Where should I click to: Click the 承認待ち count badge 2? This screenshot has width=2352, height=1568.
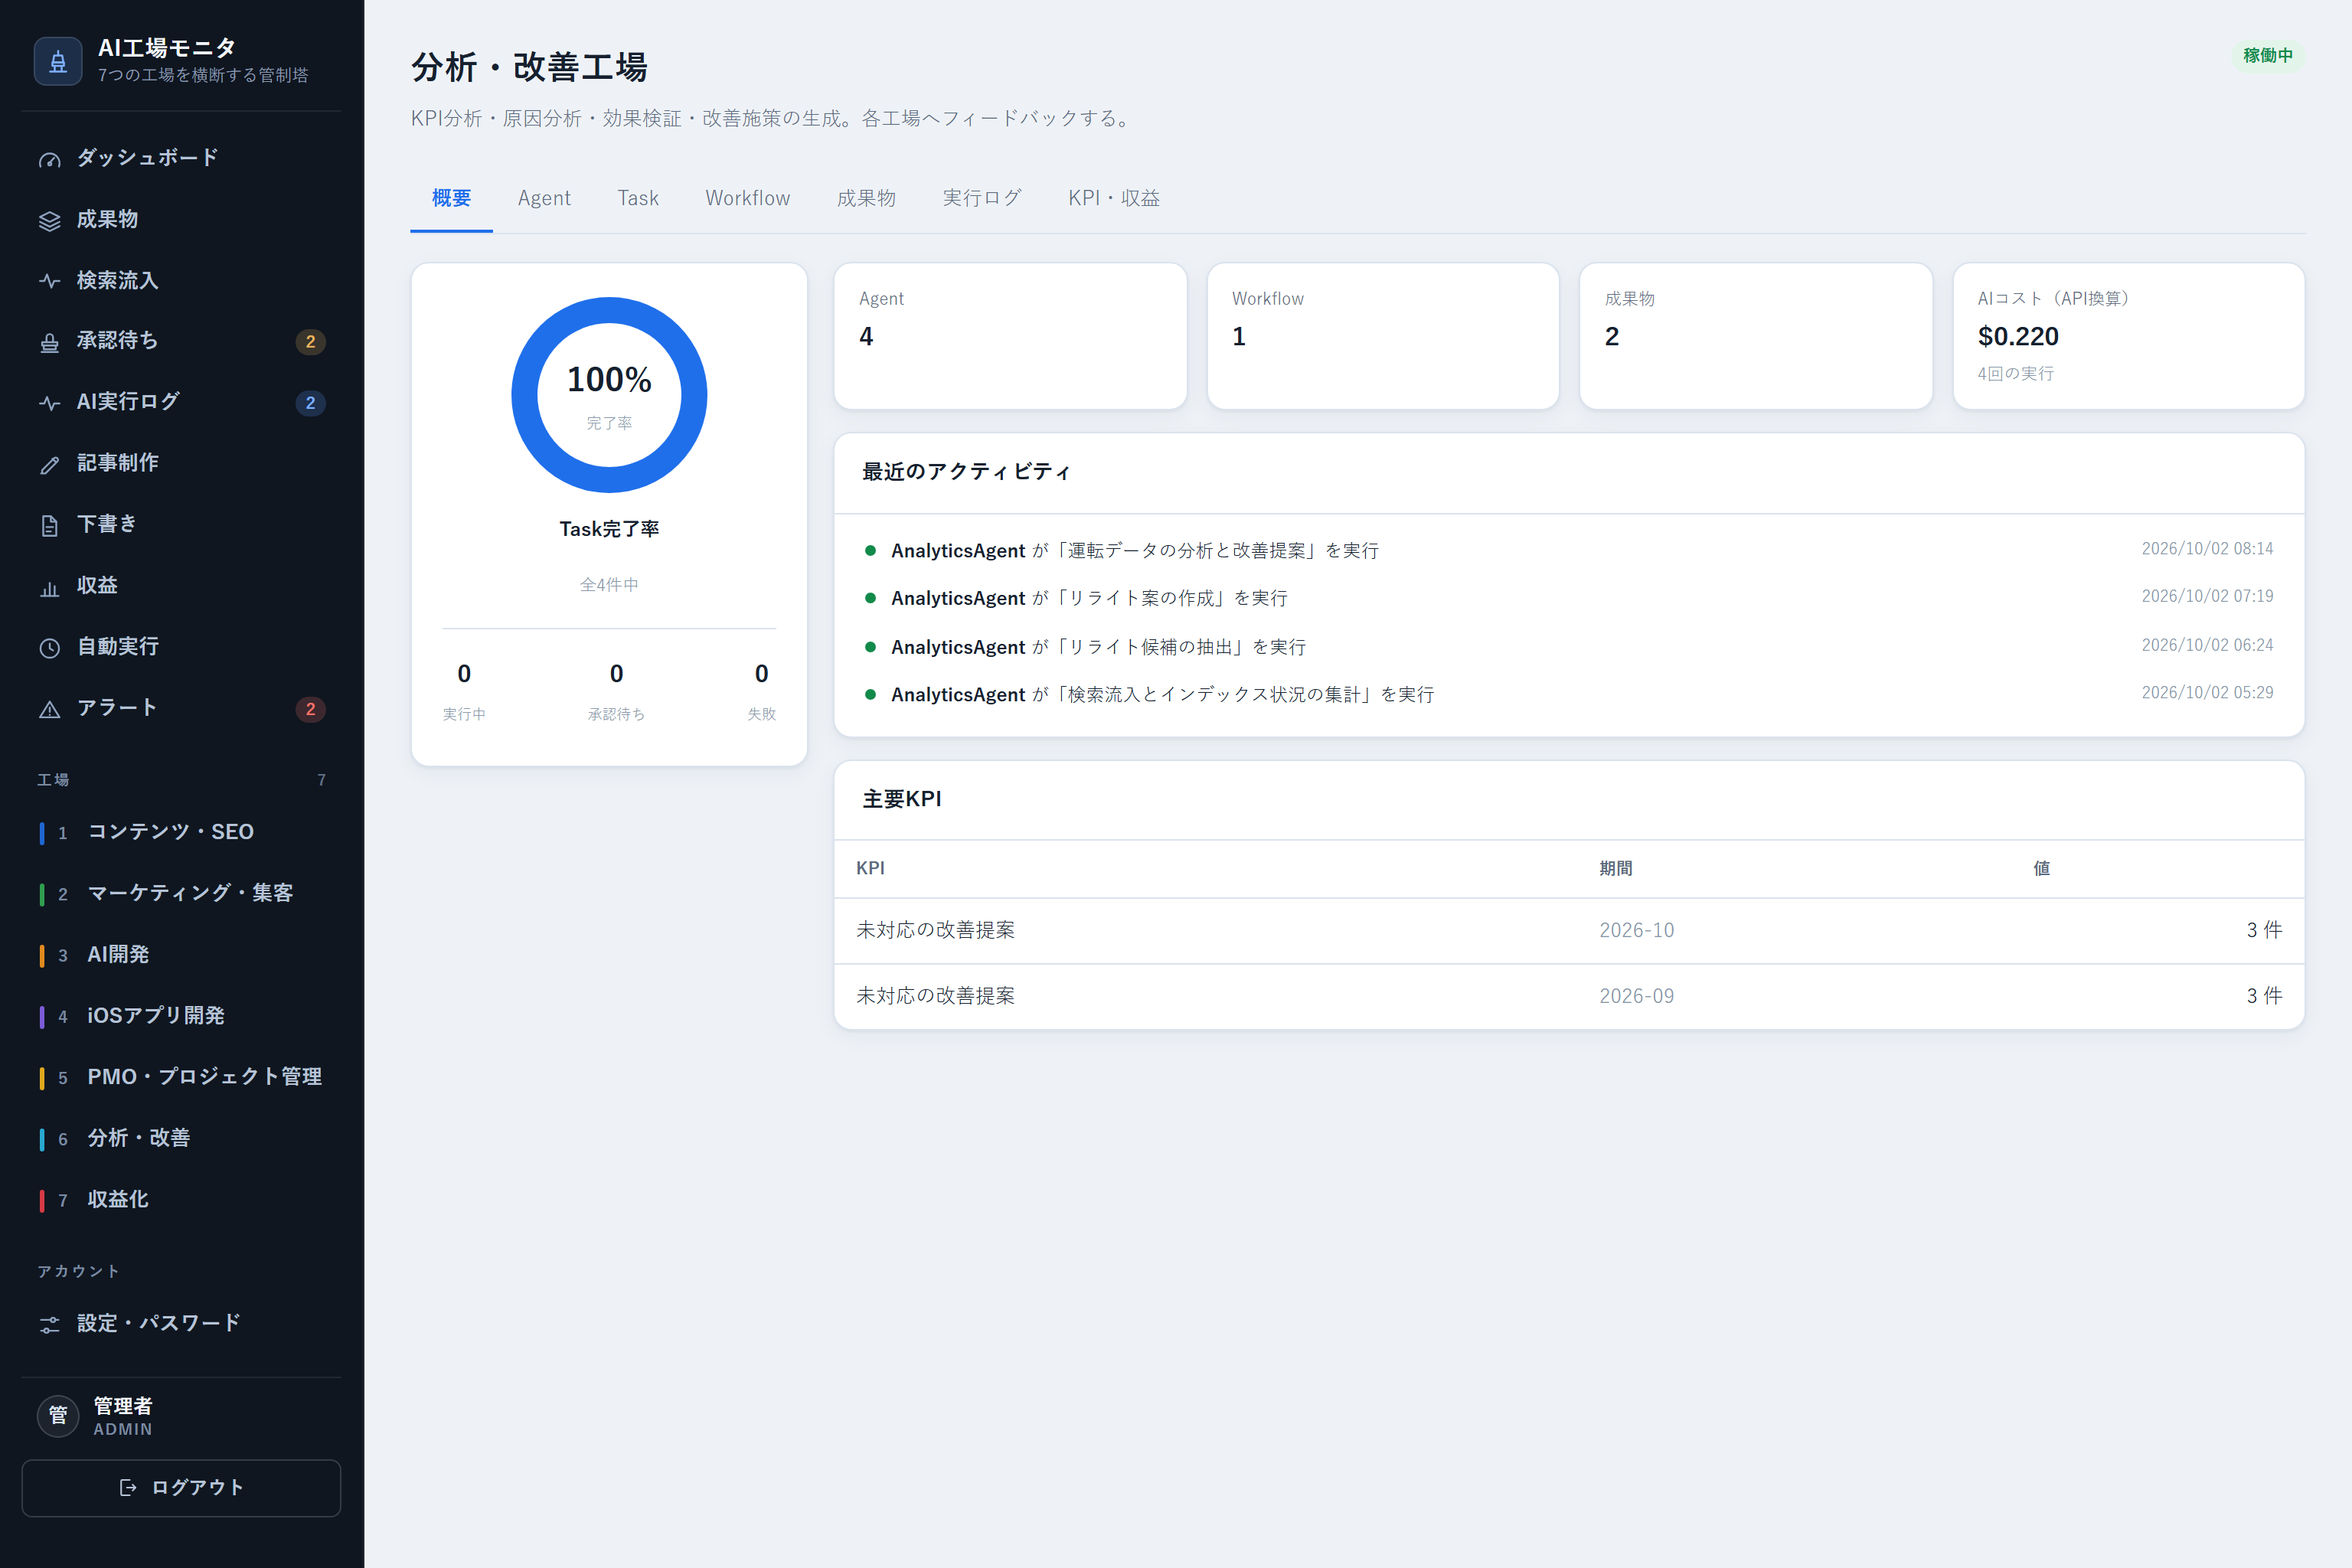(x=310, y=342)
